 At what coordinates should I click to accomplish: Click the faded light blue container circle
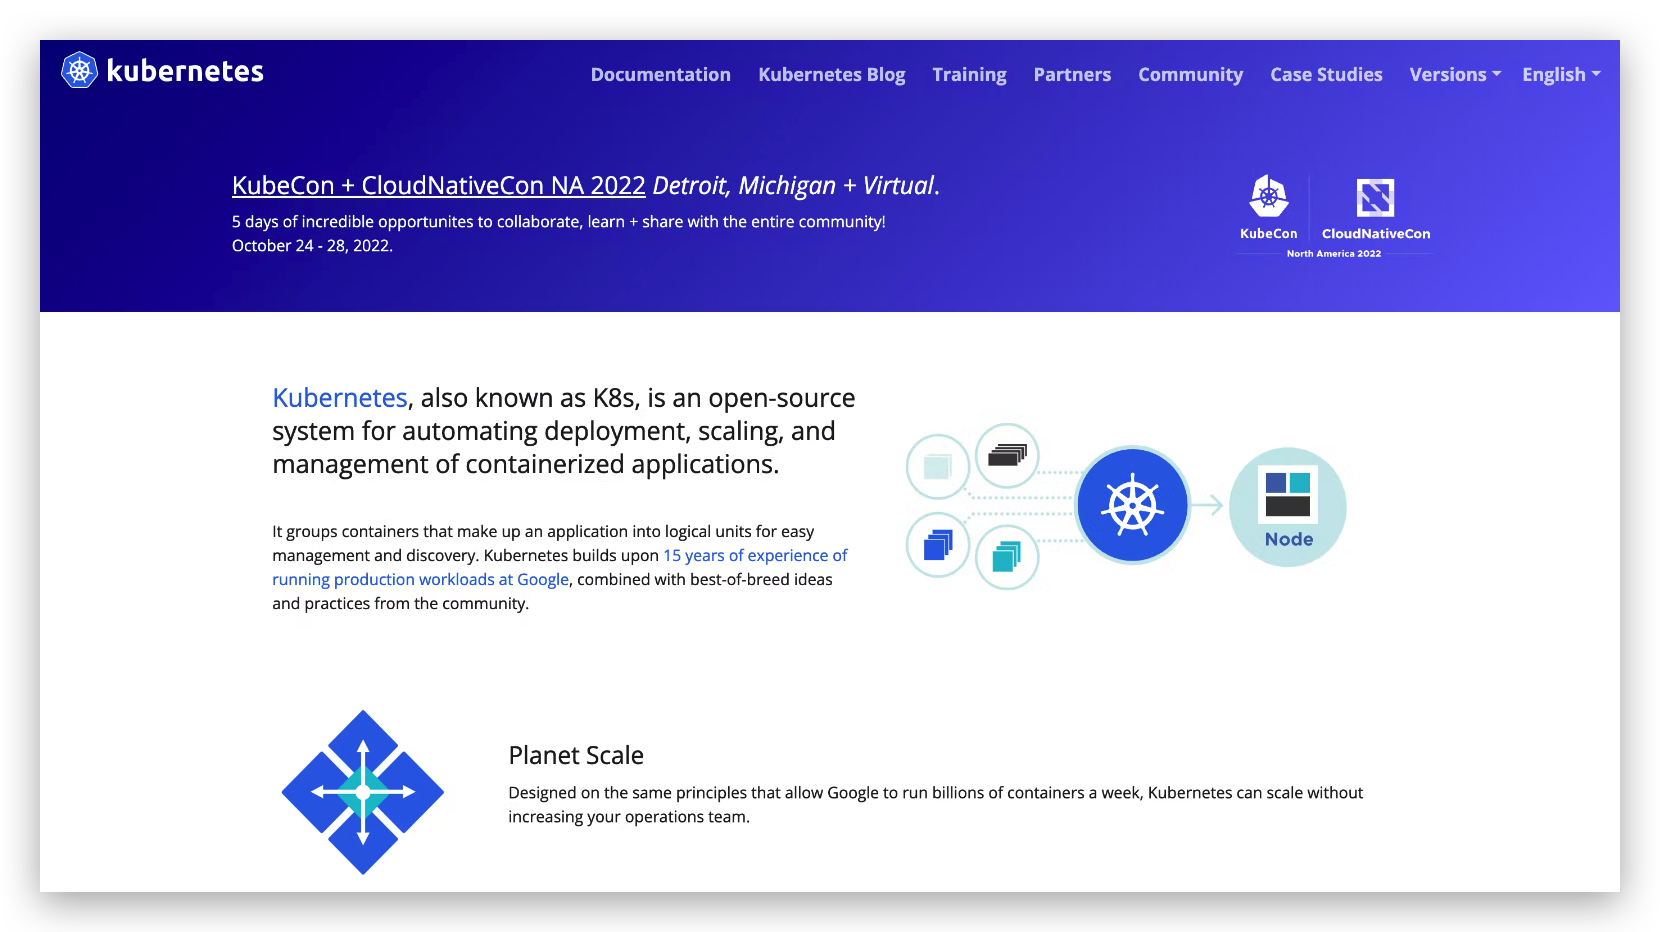point(938,466)
